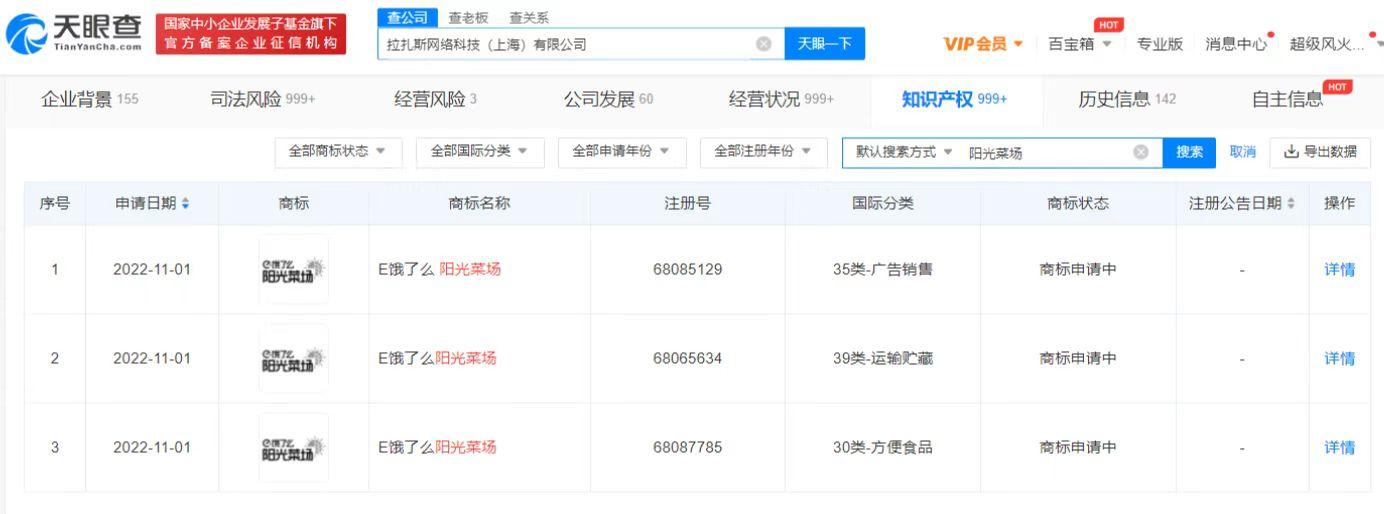1384x514 pixels.
Task: Switch to the 查关系 search tab
Action: tap(529, 18)
